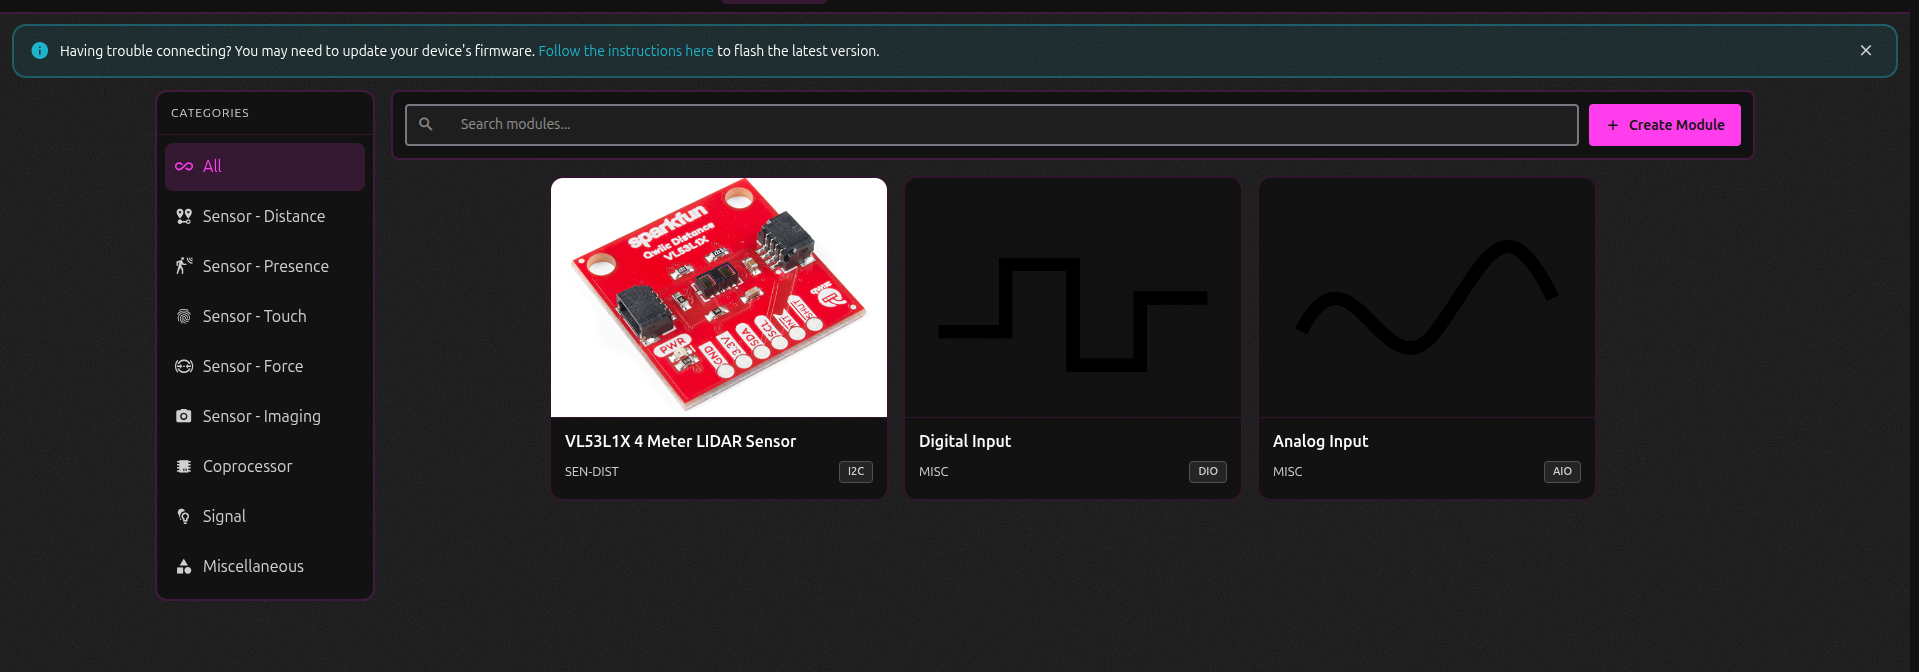The height and width of the screenshot is (672, 1919).
Task: Click the magnifier icon in search bar
Action: [426, 124]
